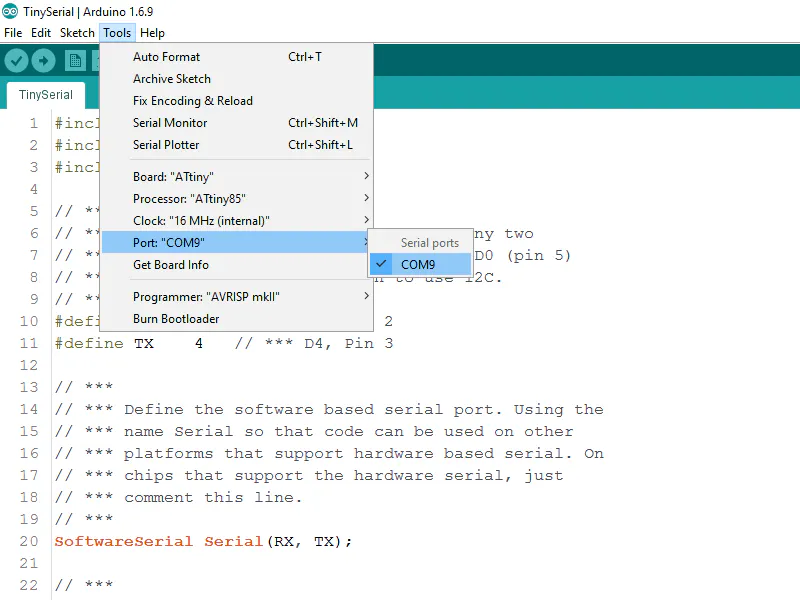
Task: Click line number 20 in gutter
Action: pyautogui.click(x=29, y=541)
